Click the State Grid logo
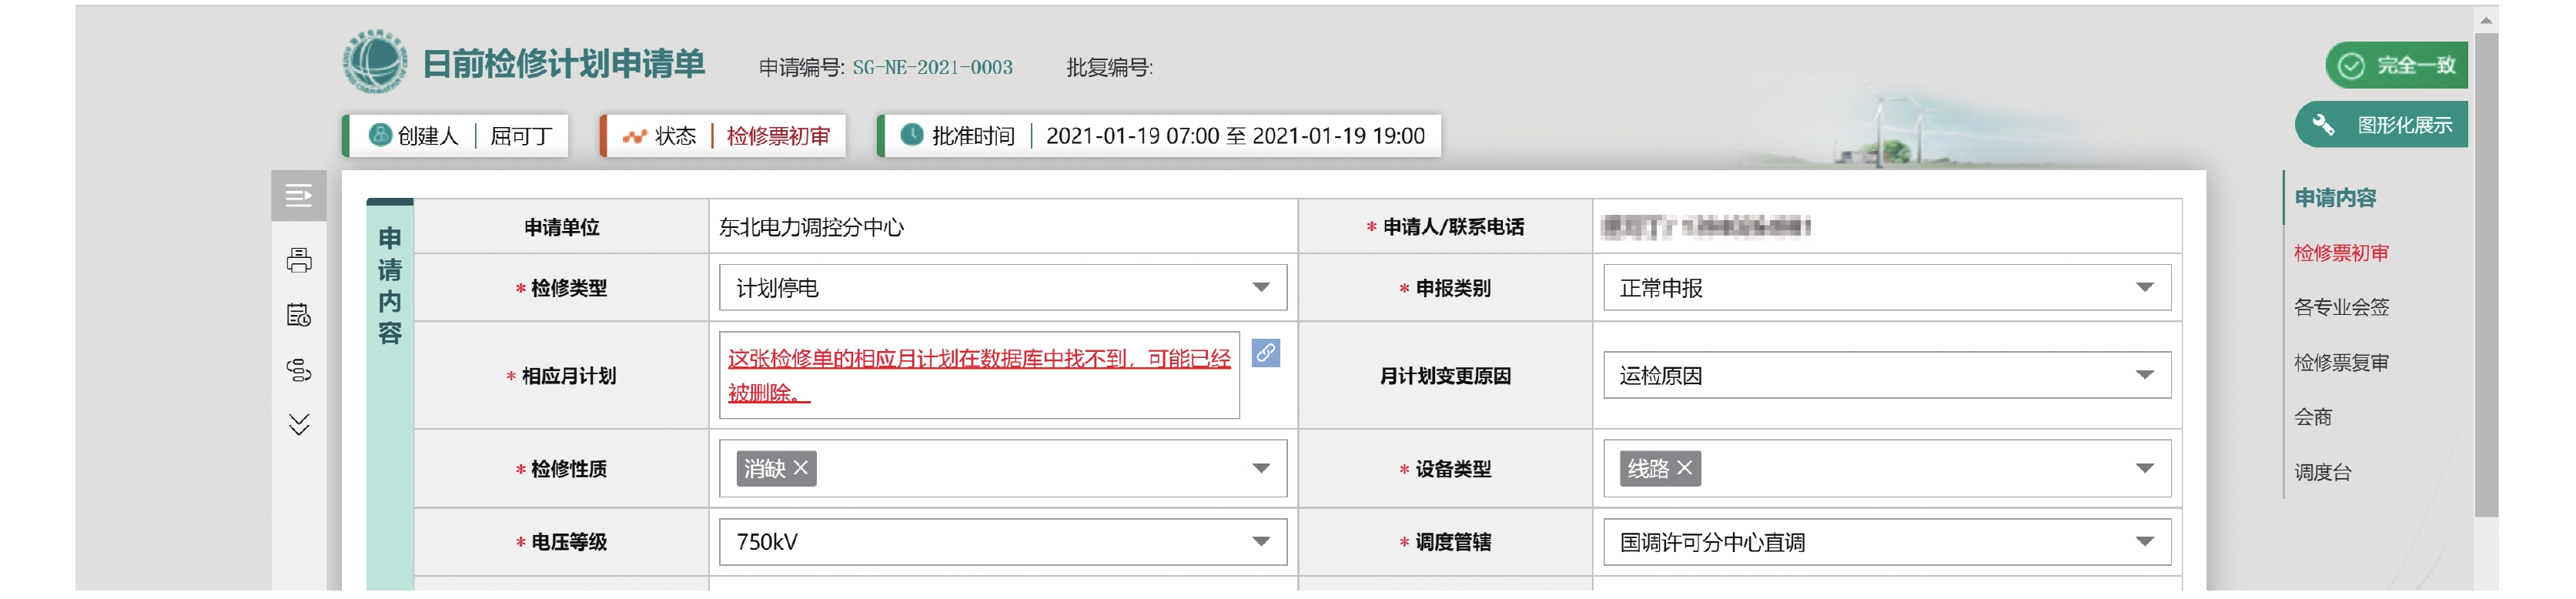Viewport: 2576px width, 599px height. click(x=375, y=61)
